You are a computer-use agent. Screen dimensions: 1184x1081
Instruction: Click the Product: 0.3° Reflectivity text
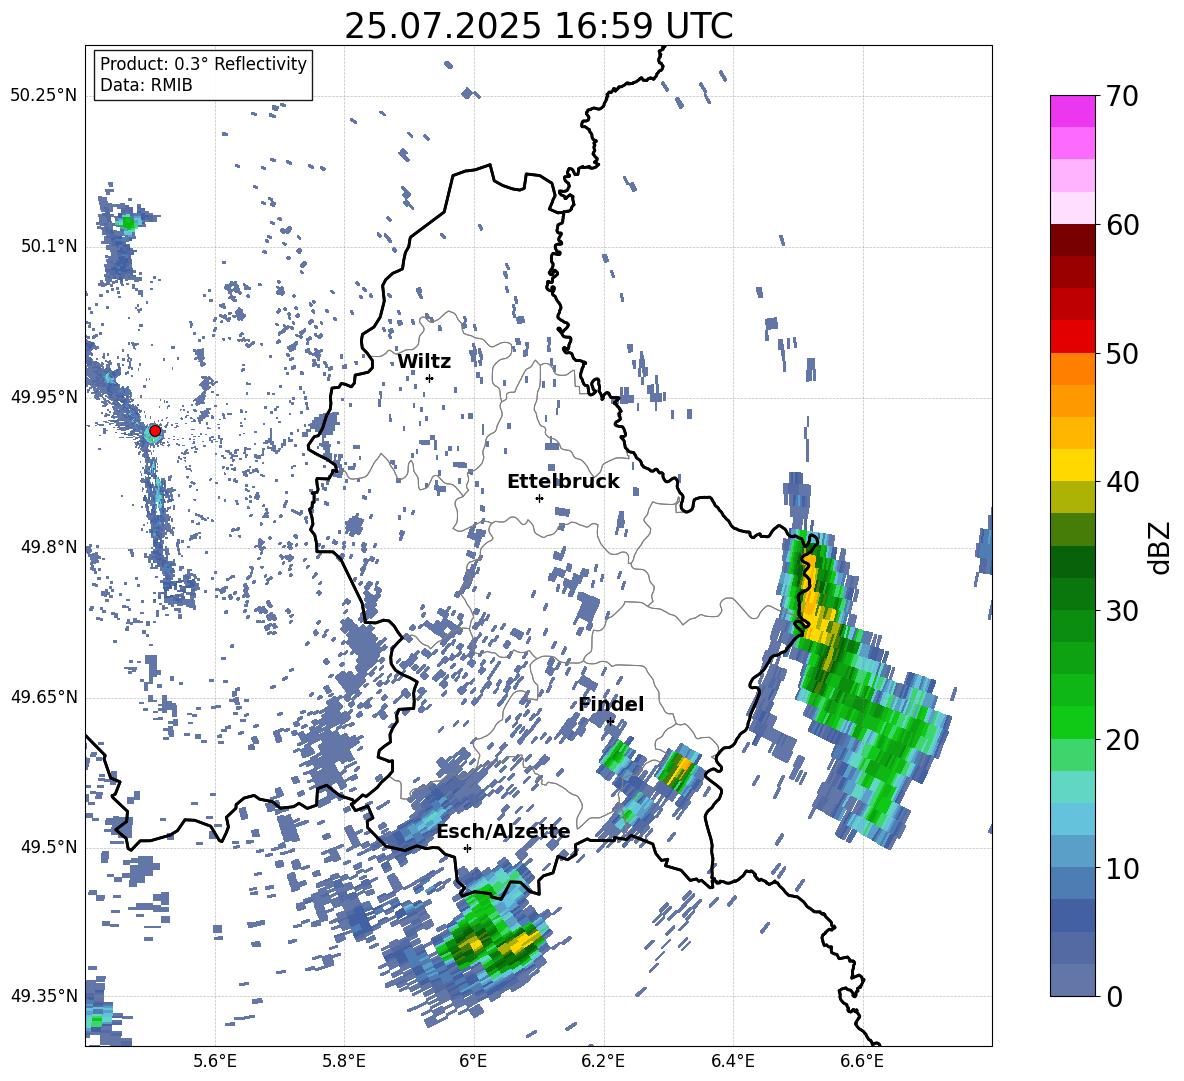203,64
